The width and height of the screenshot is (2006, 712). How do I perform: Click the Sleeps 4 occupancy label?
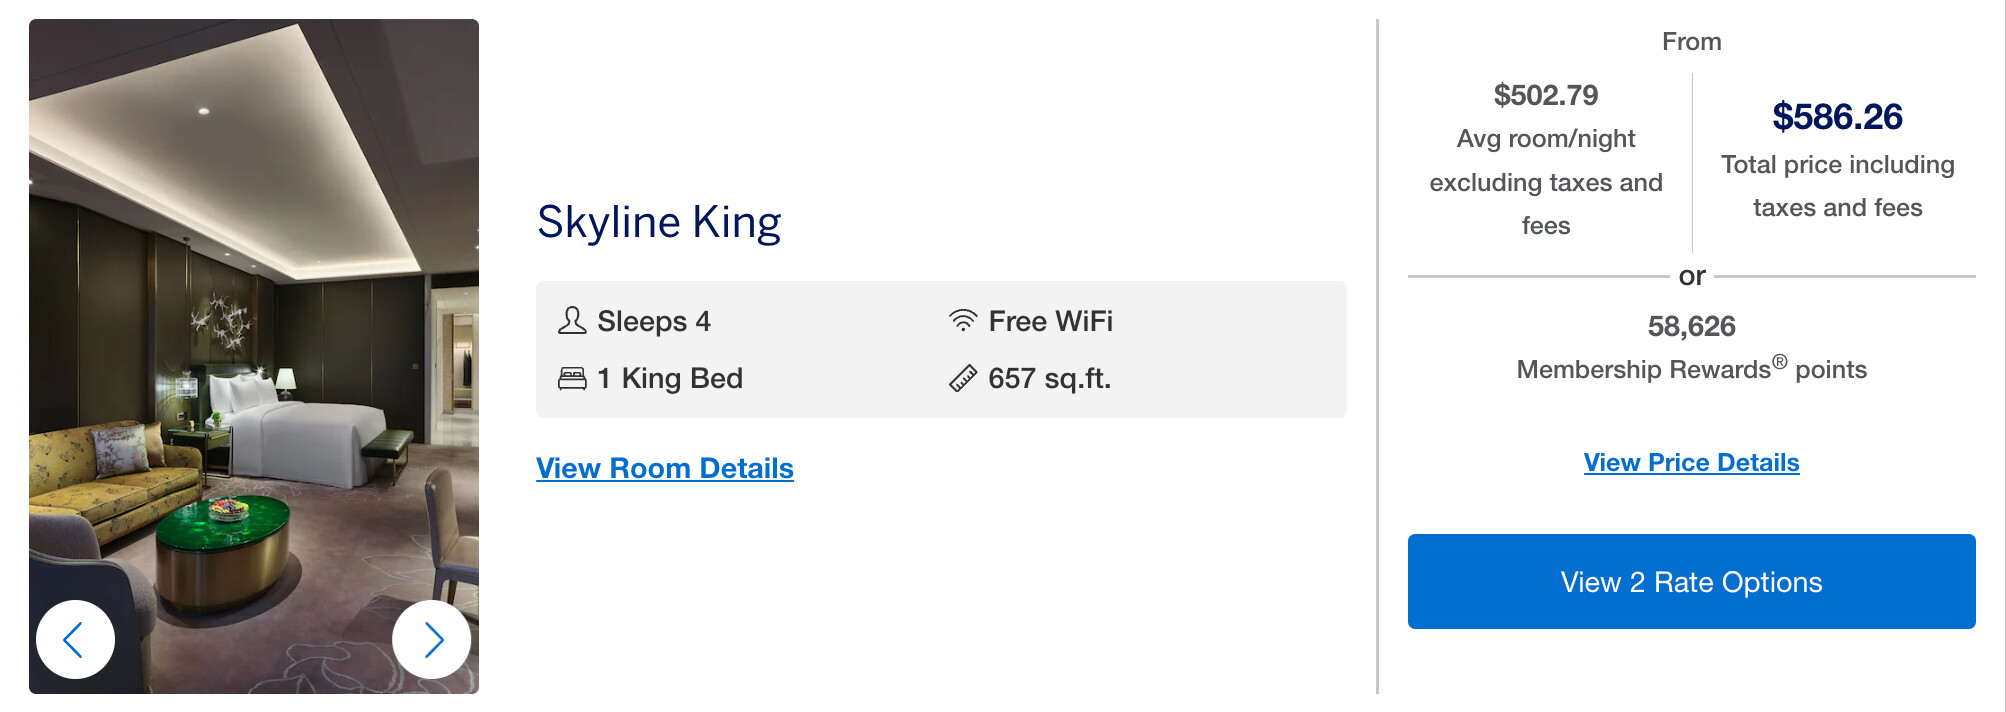coord(654,321)
